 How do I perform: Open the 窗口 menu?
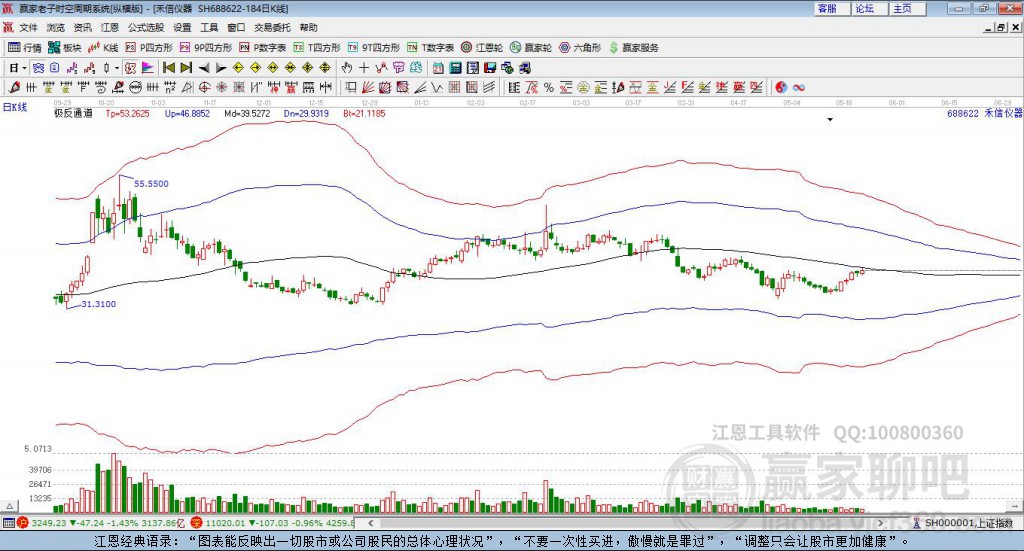coord(236,27)
